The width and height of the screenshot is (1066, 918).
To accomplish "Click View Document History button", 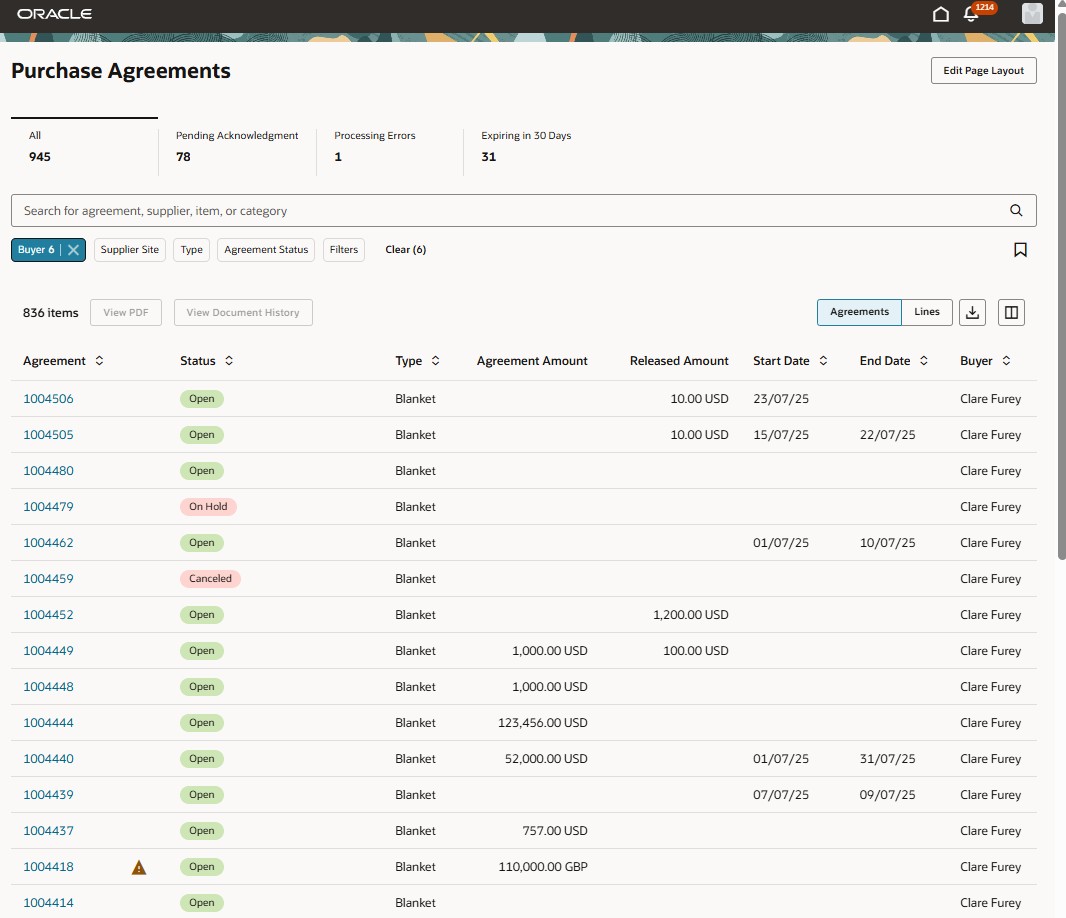I will tap(243, 313).
